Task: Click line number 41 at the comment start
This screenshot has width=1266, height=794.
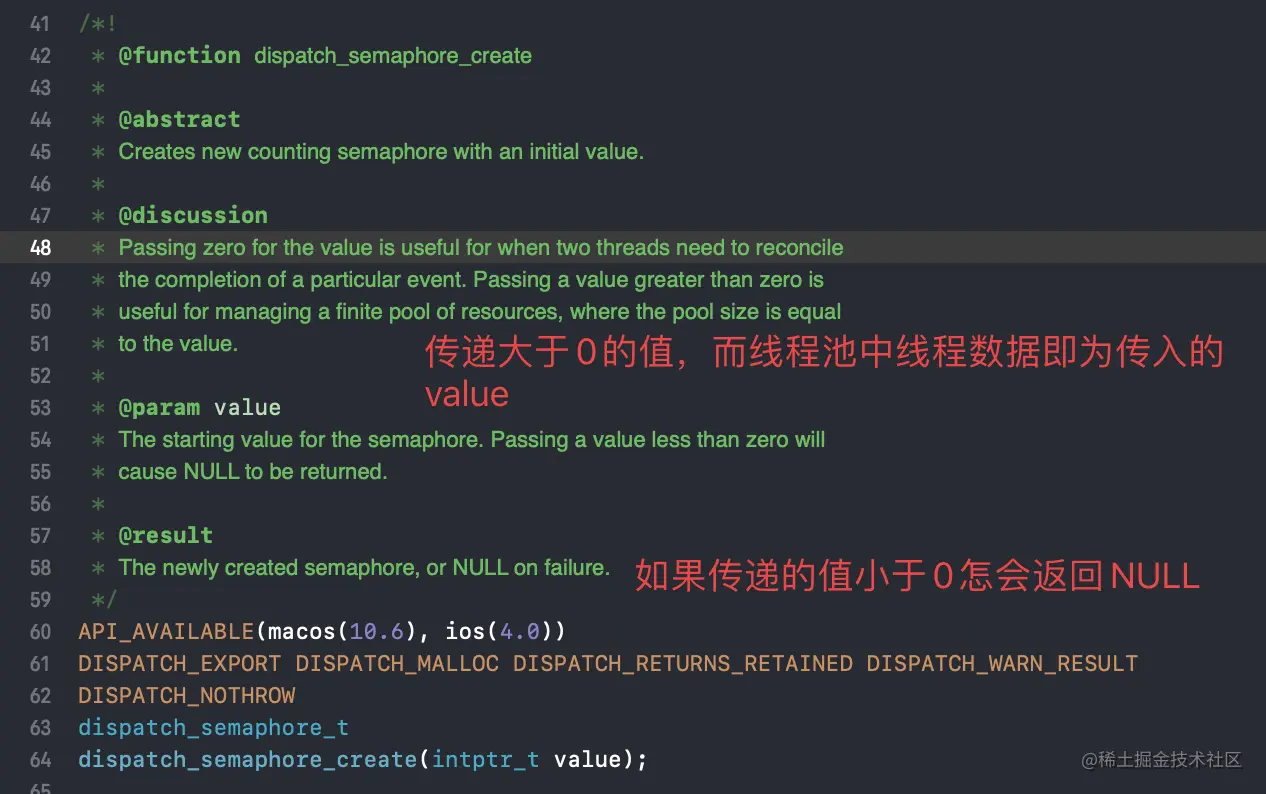Action: click(x=40, y=23)
